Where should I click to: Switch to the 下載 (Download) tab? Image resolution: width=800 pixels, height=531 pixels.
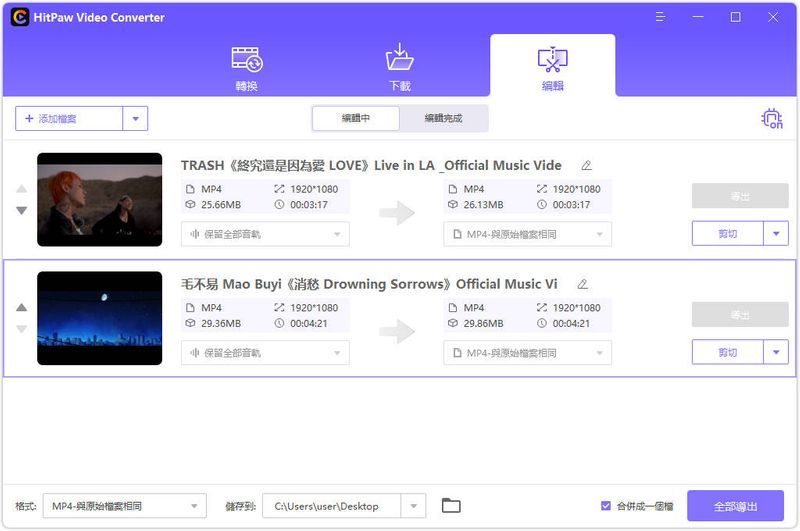click(x=399, y=68)
